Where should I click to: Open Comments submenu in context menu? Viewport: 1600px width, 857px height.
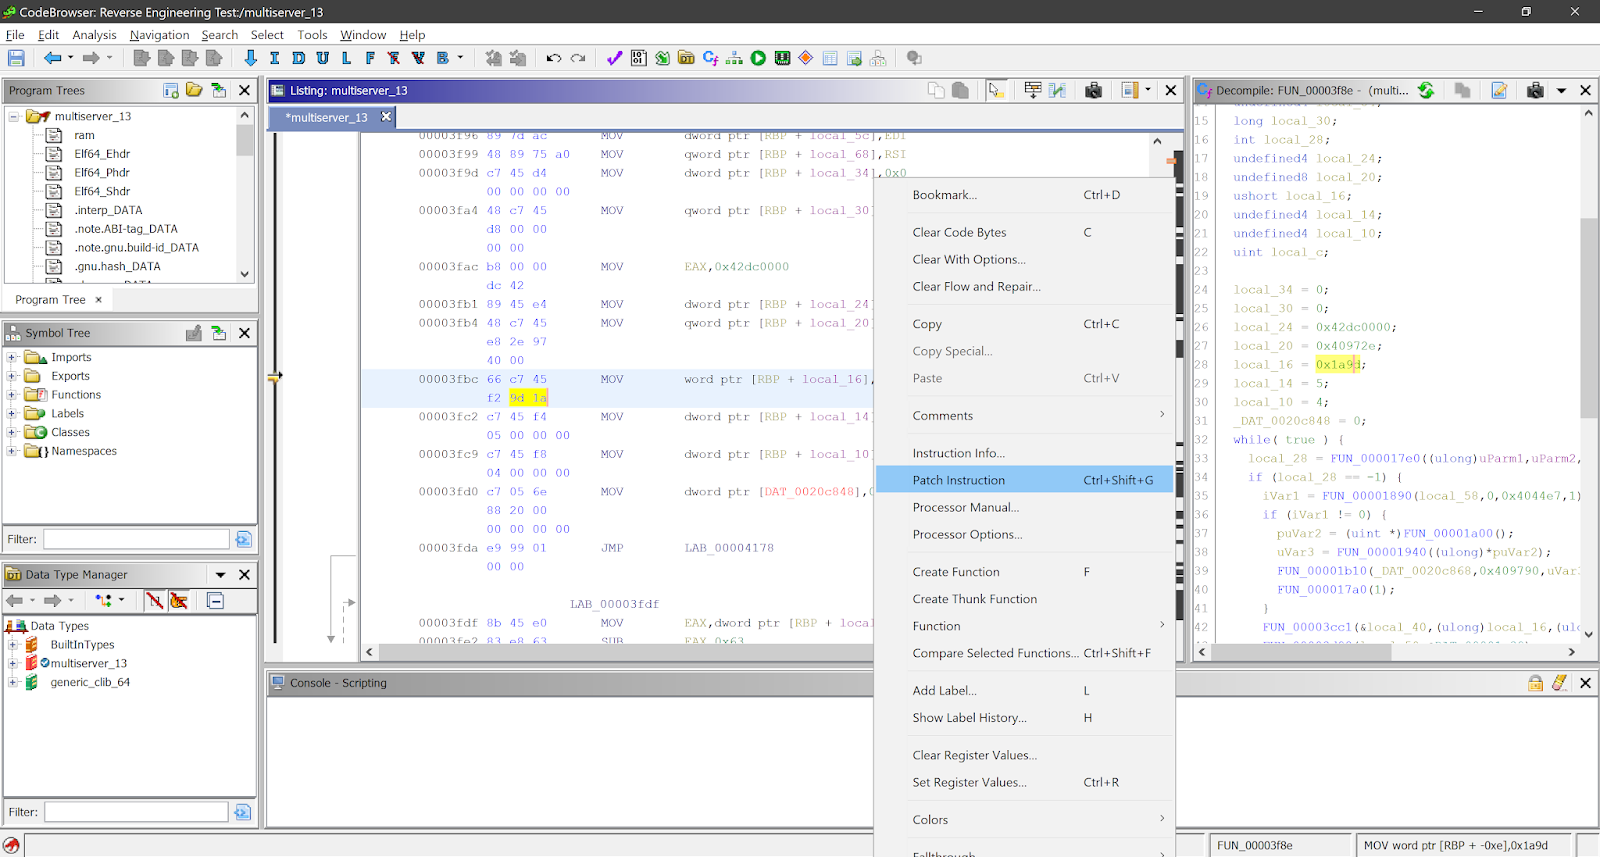(x=1024, y=416)
